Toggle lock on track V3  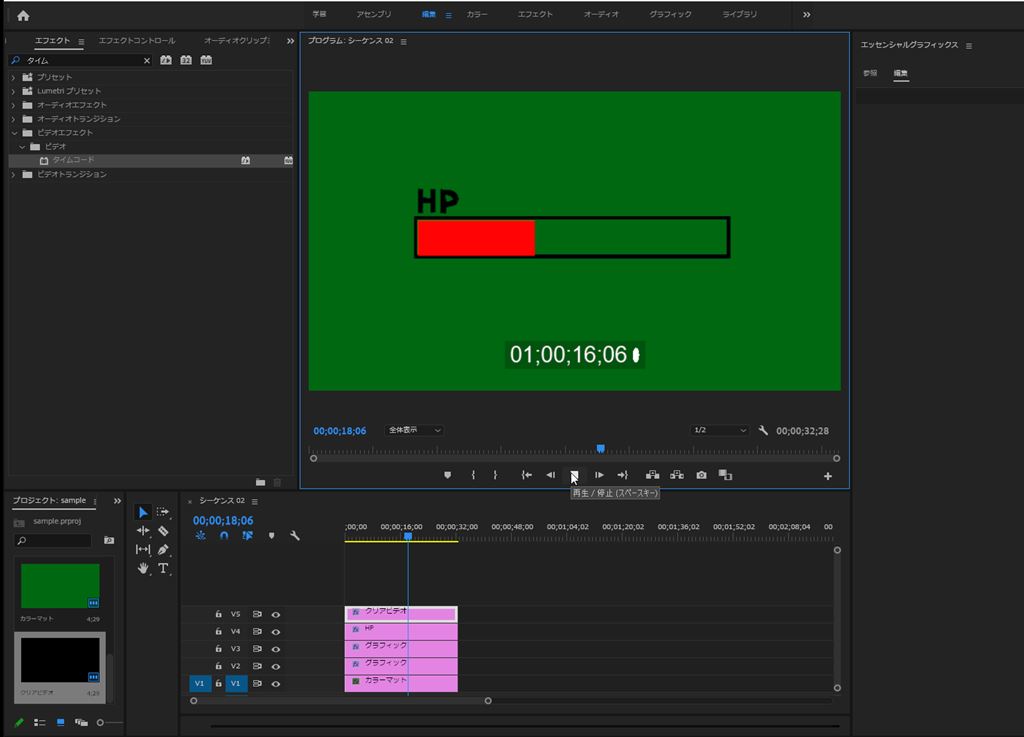(218, 649)
